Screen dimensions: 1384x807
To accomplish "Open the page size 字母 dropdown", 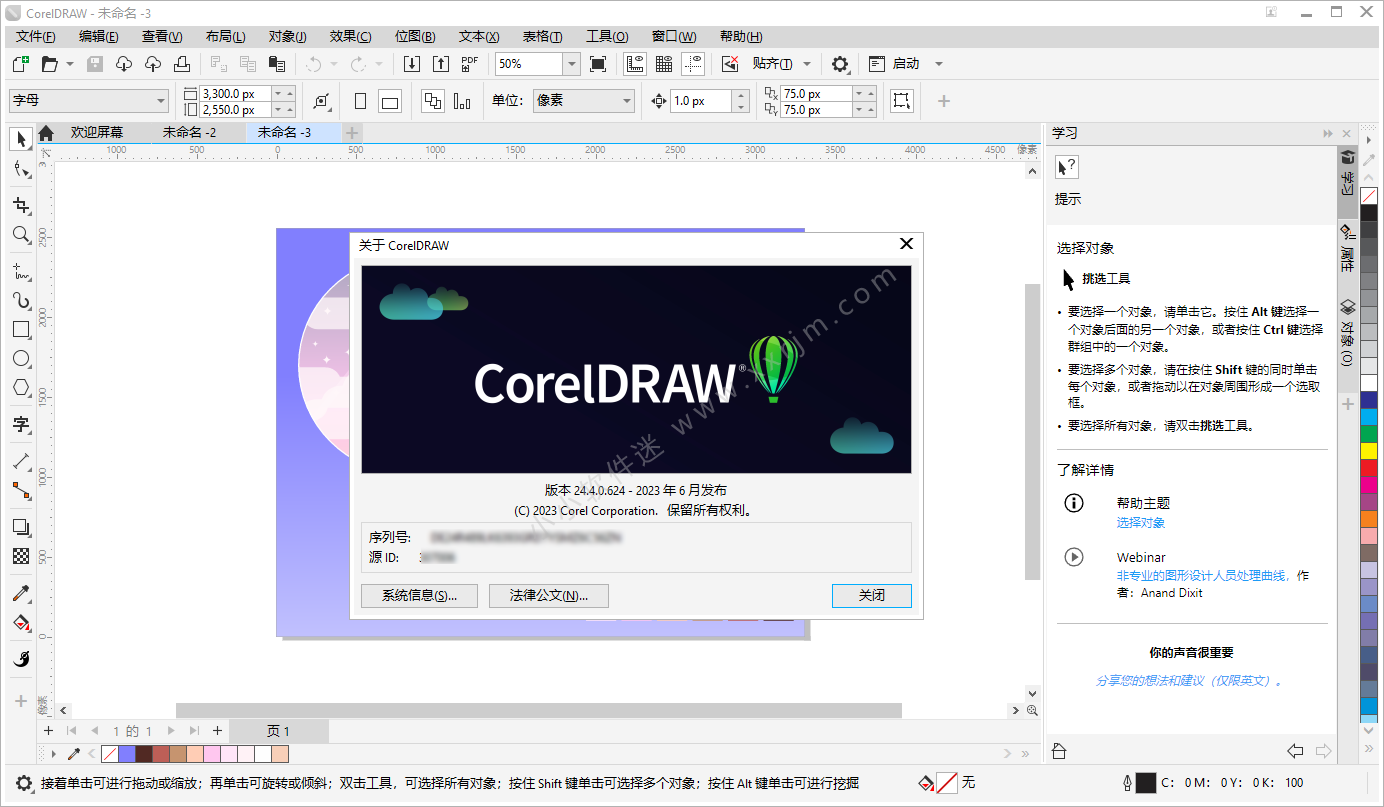I will pyautogui.click(x=161, y=101).
